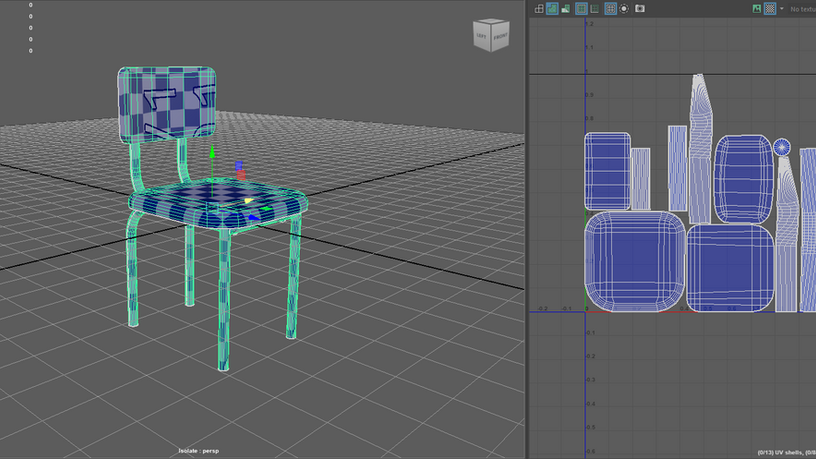This screenshot has width=816, height=459.
Task: Open the dropdown arrow beside the checker icon
Action: tap(781, 8)
